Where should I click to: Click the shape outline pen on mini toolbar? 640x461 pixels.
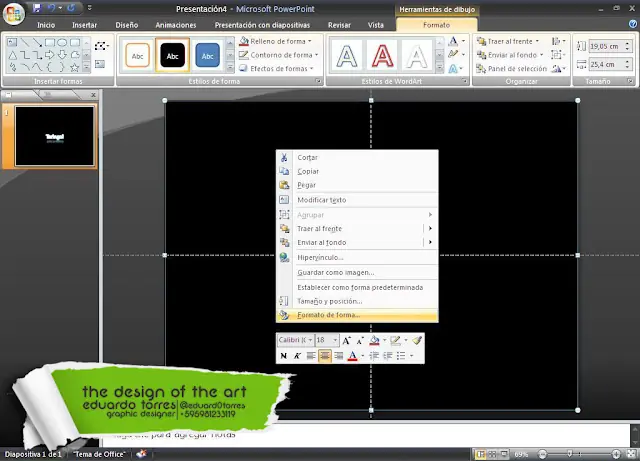pos(395,341)
